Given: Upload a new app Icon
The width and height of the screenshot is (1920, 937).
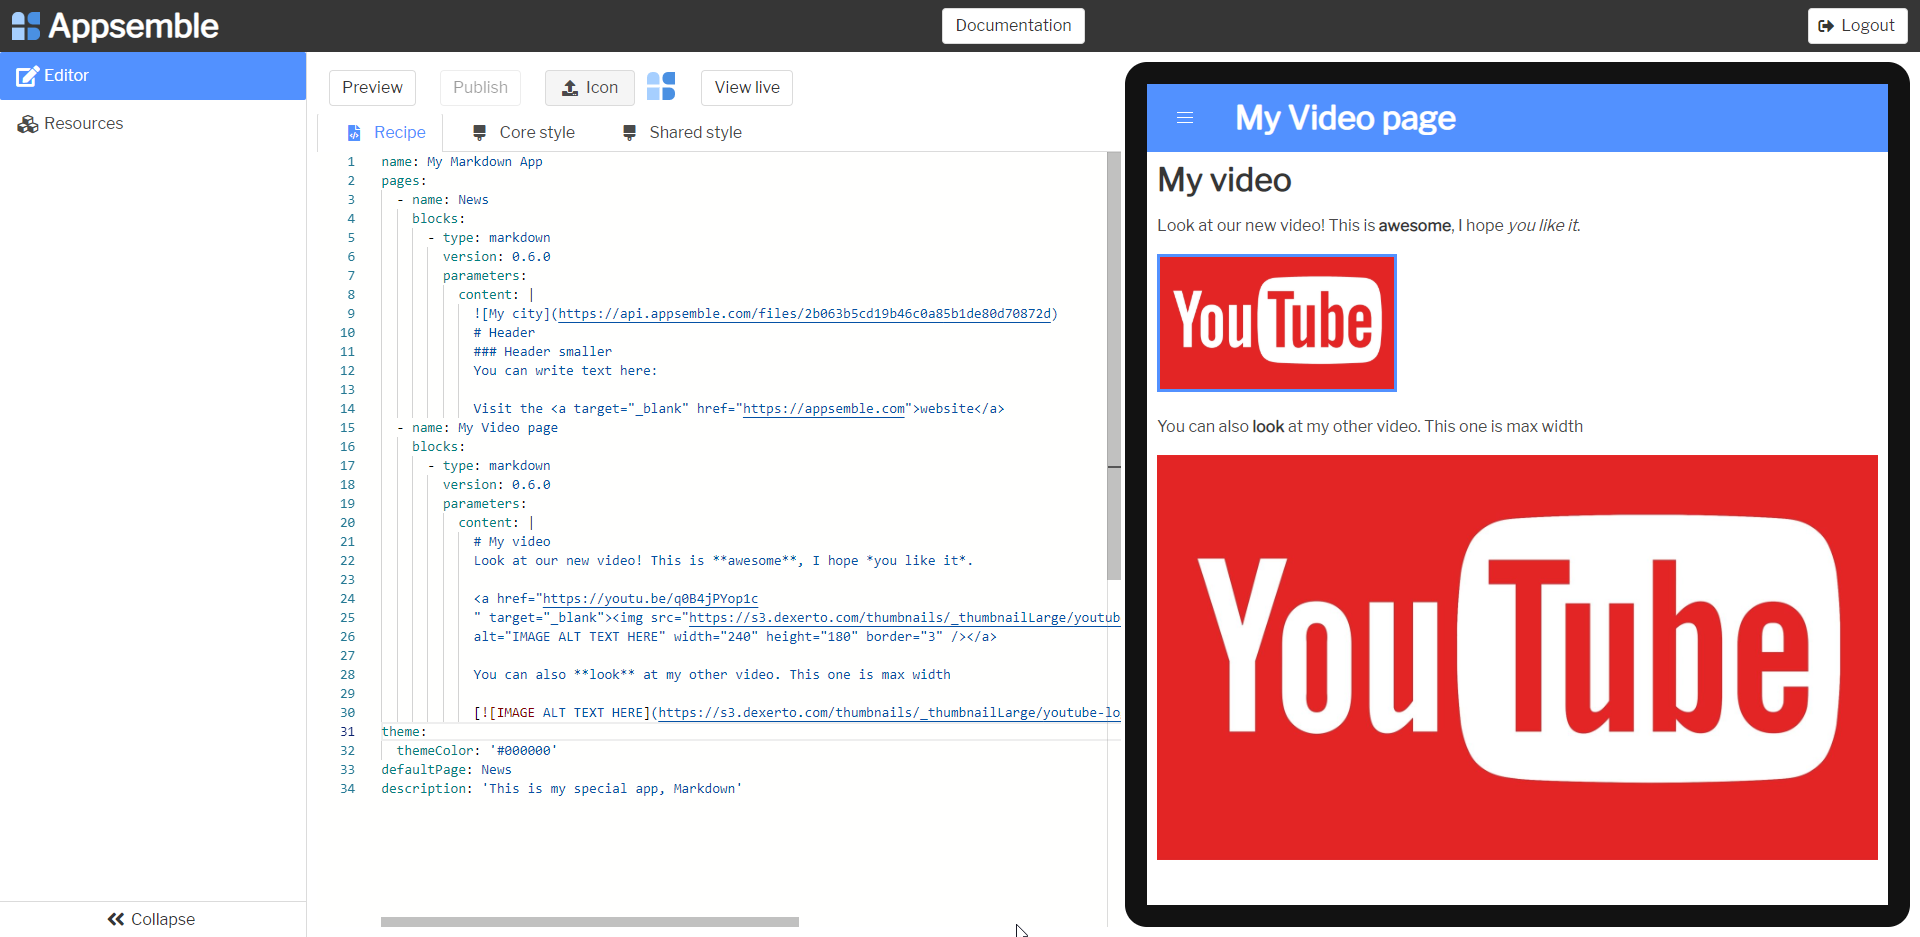Looking at the screenshot, I should [x=590, y=88].
